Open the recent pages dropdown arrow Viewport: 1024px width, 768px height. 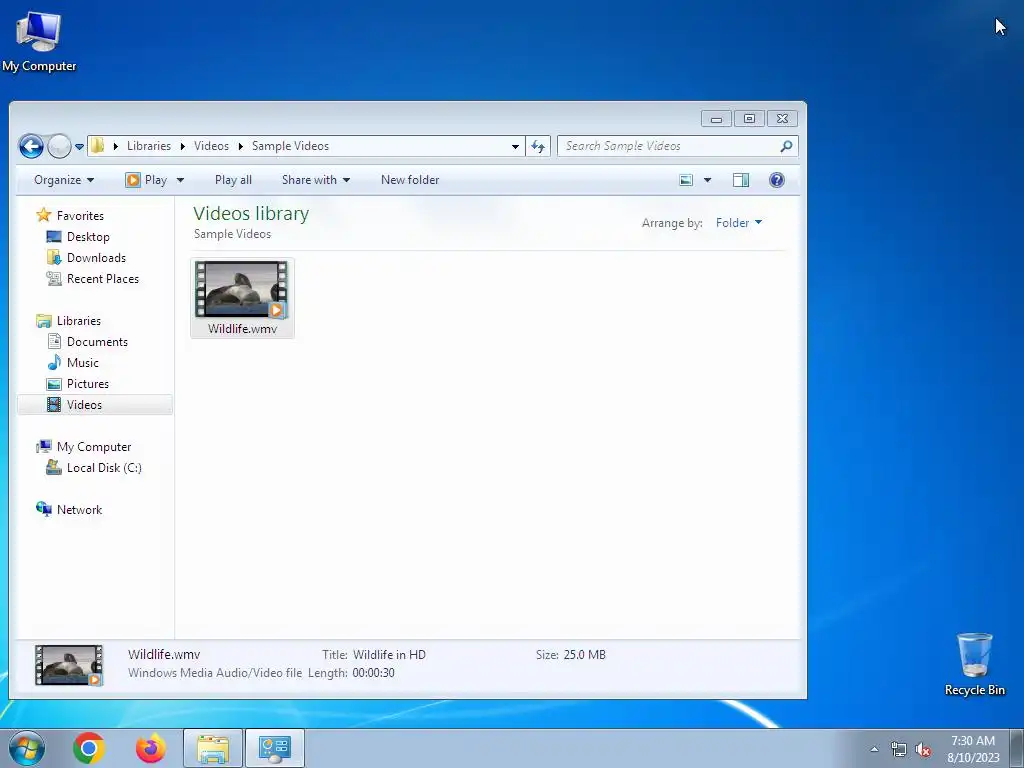(79, 147)
